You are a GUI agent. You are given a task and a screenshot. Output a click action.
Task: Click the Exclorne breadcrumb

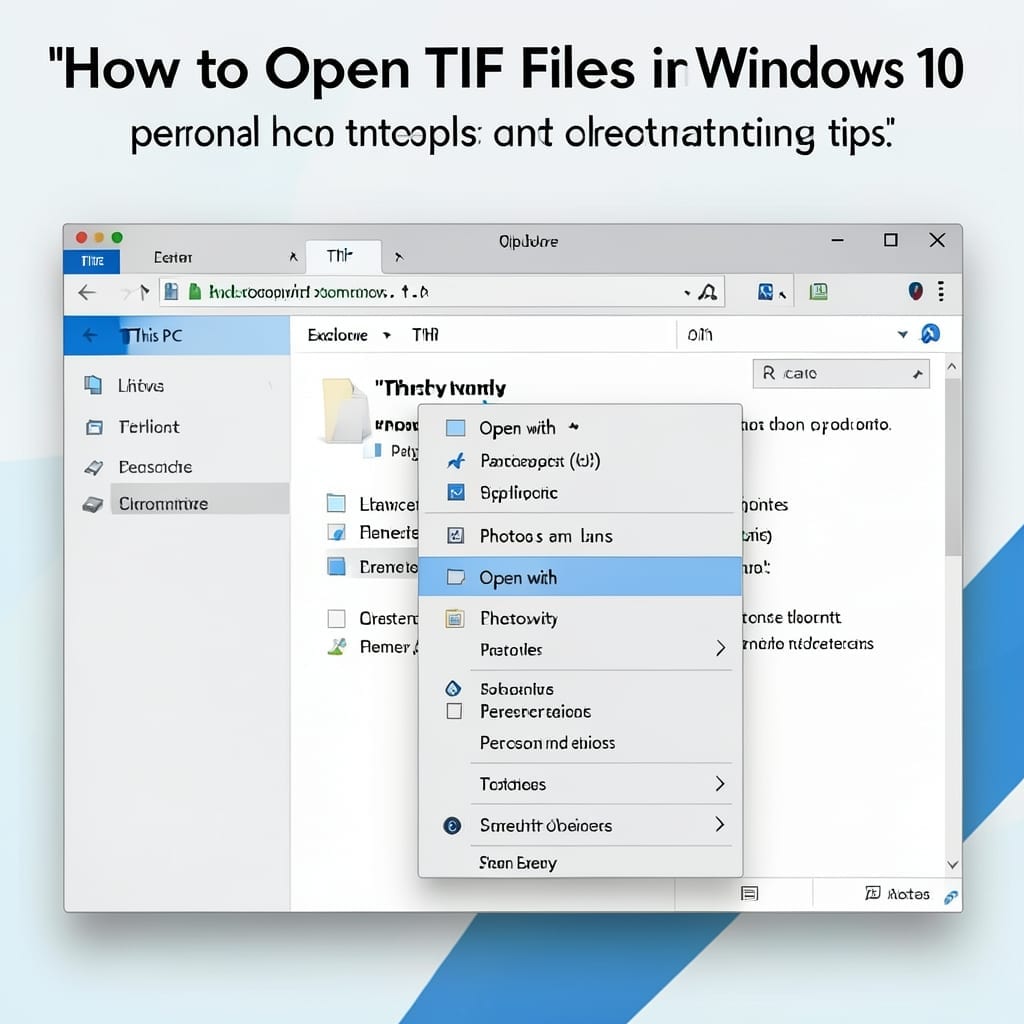[337, 335]
